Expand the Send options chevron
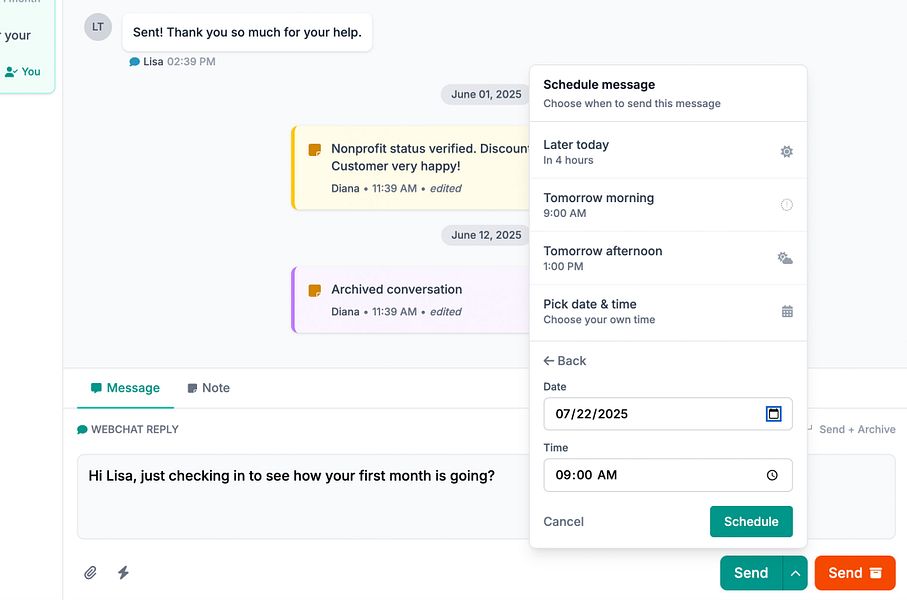Image resolution: width=907 pixels, height=600 pixels. click(x=795, y=573)
